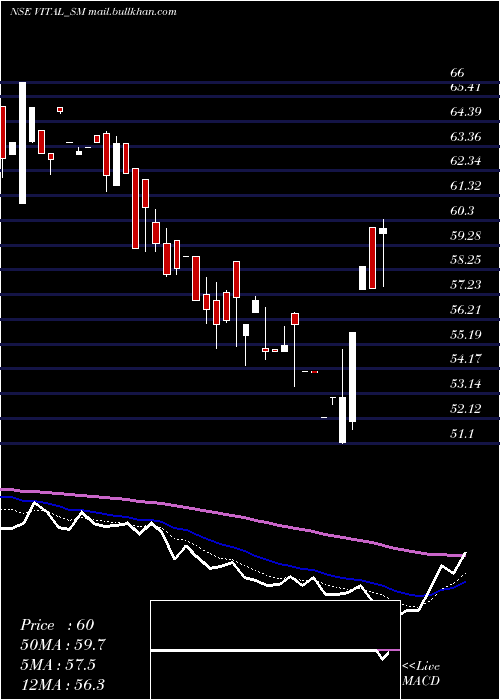Image resolution: width=500 pixels, height=700 pixels.
Task: Click the NSE VITAL_SM chart title text
Action: pyautogui.click(x=93, y=12)
